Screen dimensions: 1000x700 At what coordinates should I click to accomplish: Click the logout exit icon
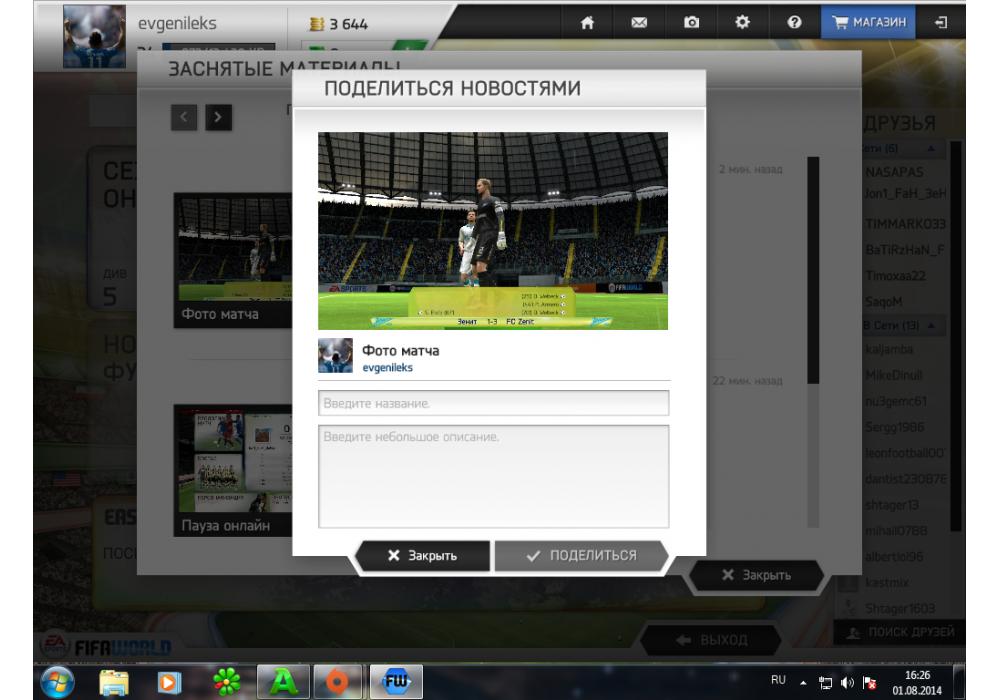tap(941, 23)
